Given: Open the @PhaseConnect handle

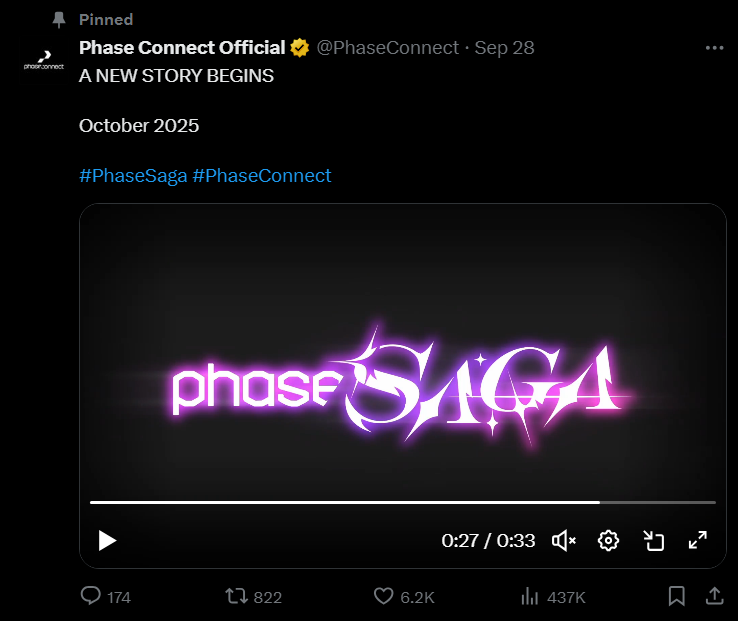Looking at the screenshot, I should [387, 48].
